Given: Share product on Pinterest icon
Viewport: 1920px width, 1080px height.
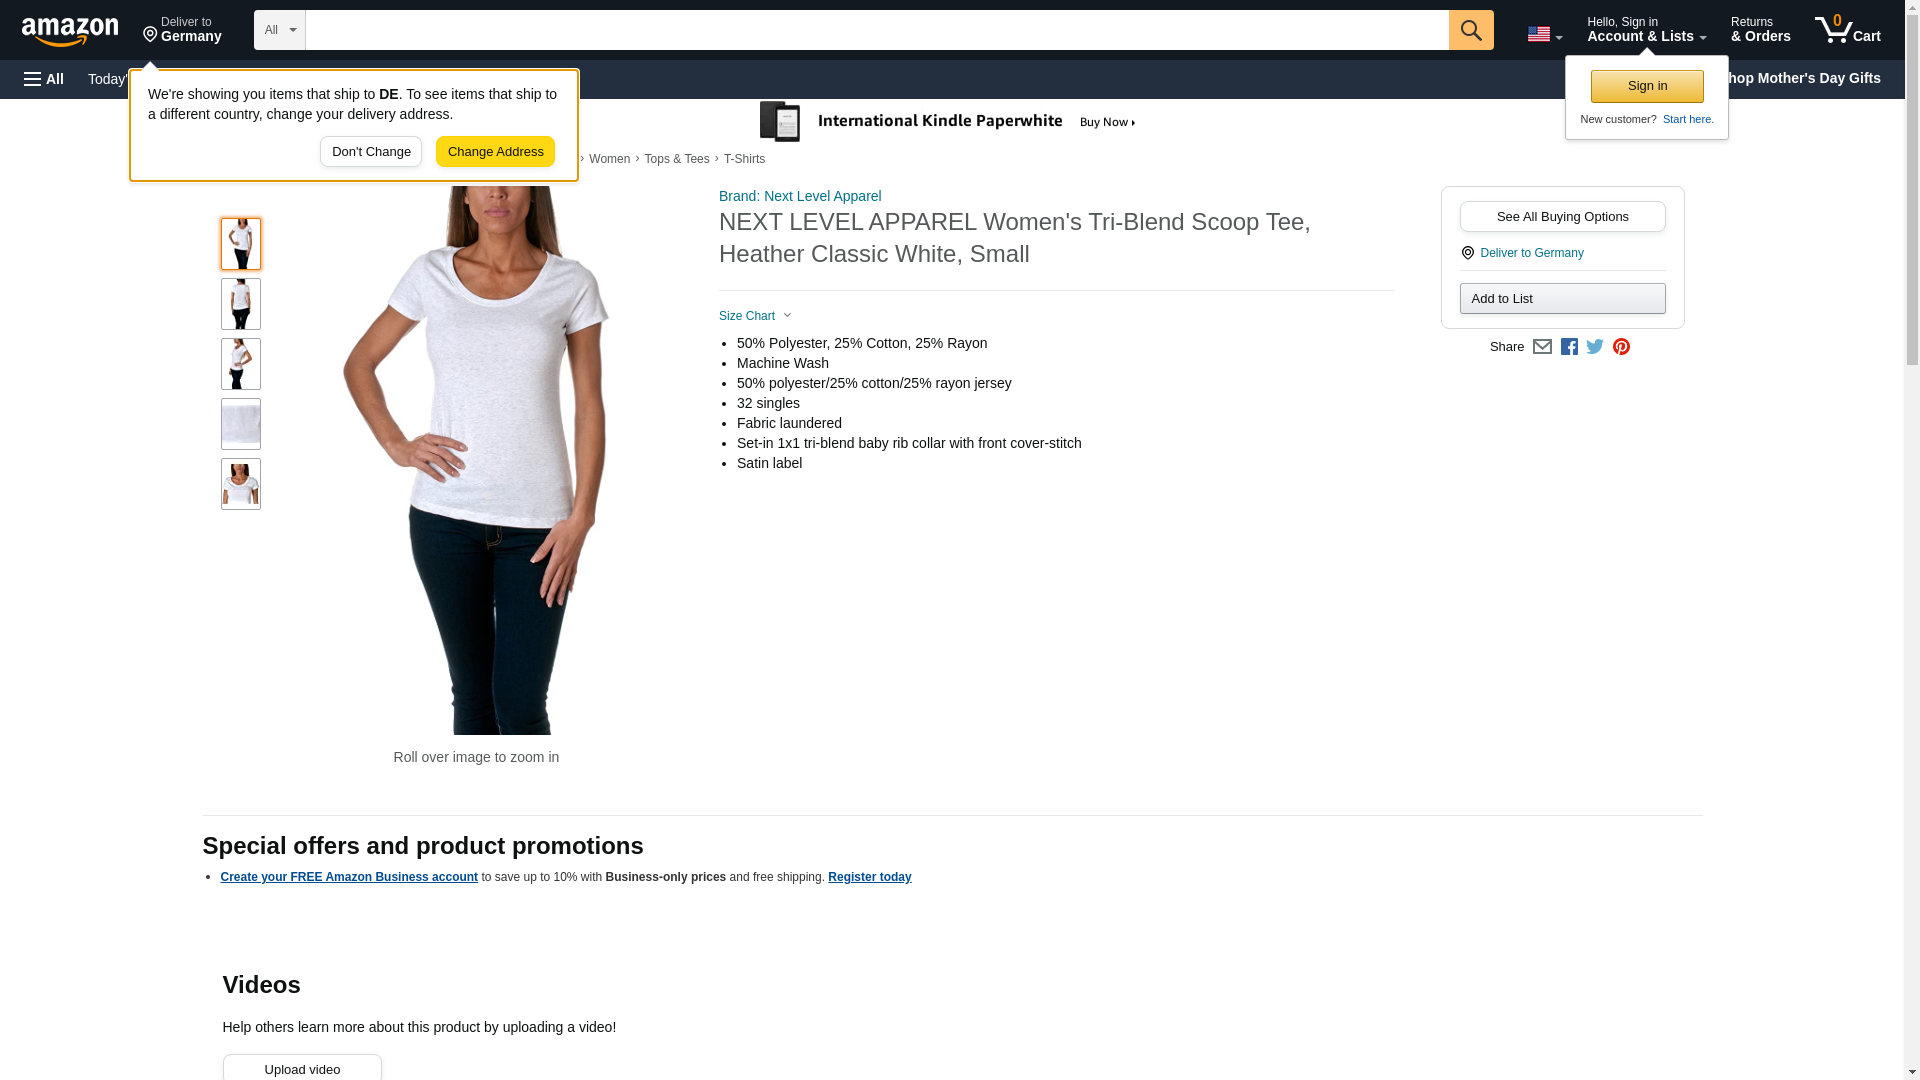Looking at the screenshot, I should 1621,347.
